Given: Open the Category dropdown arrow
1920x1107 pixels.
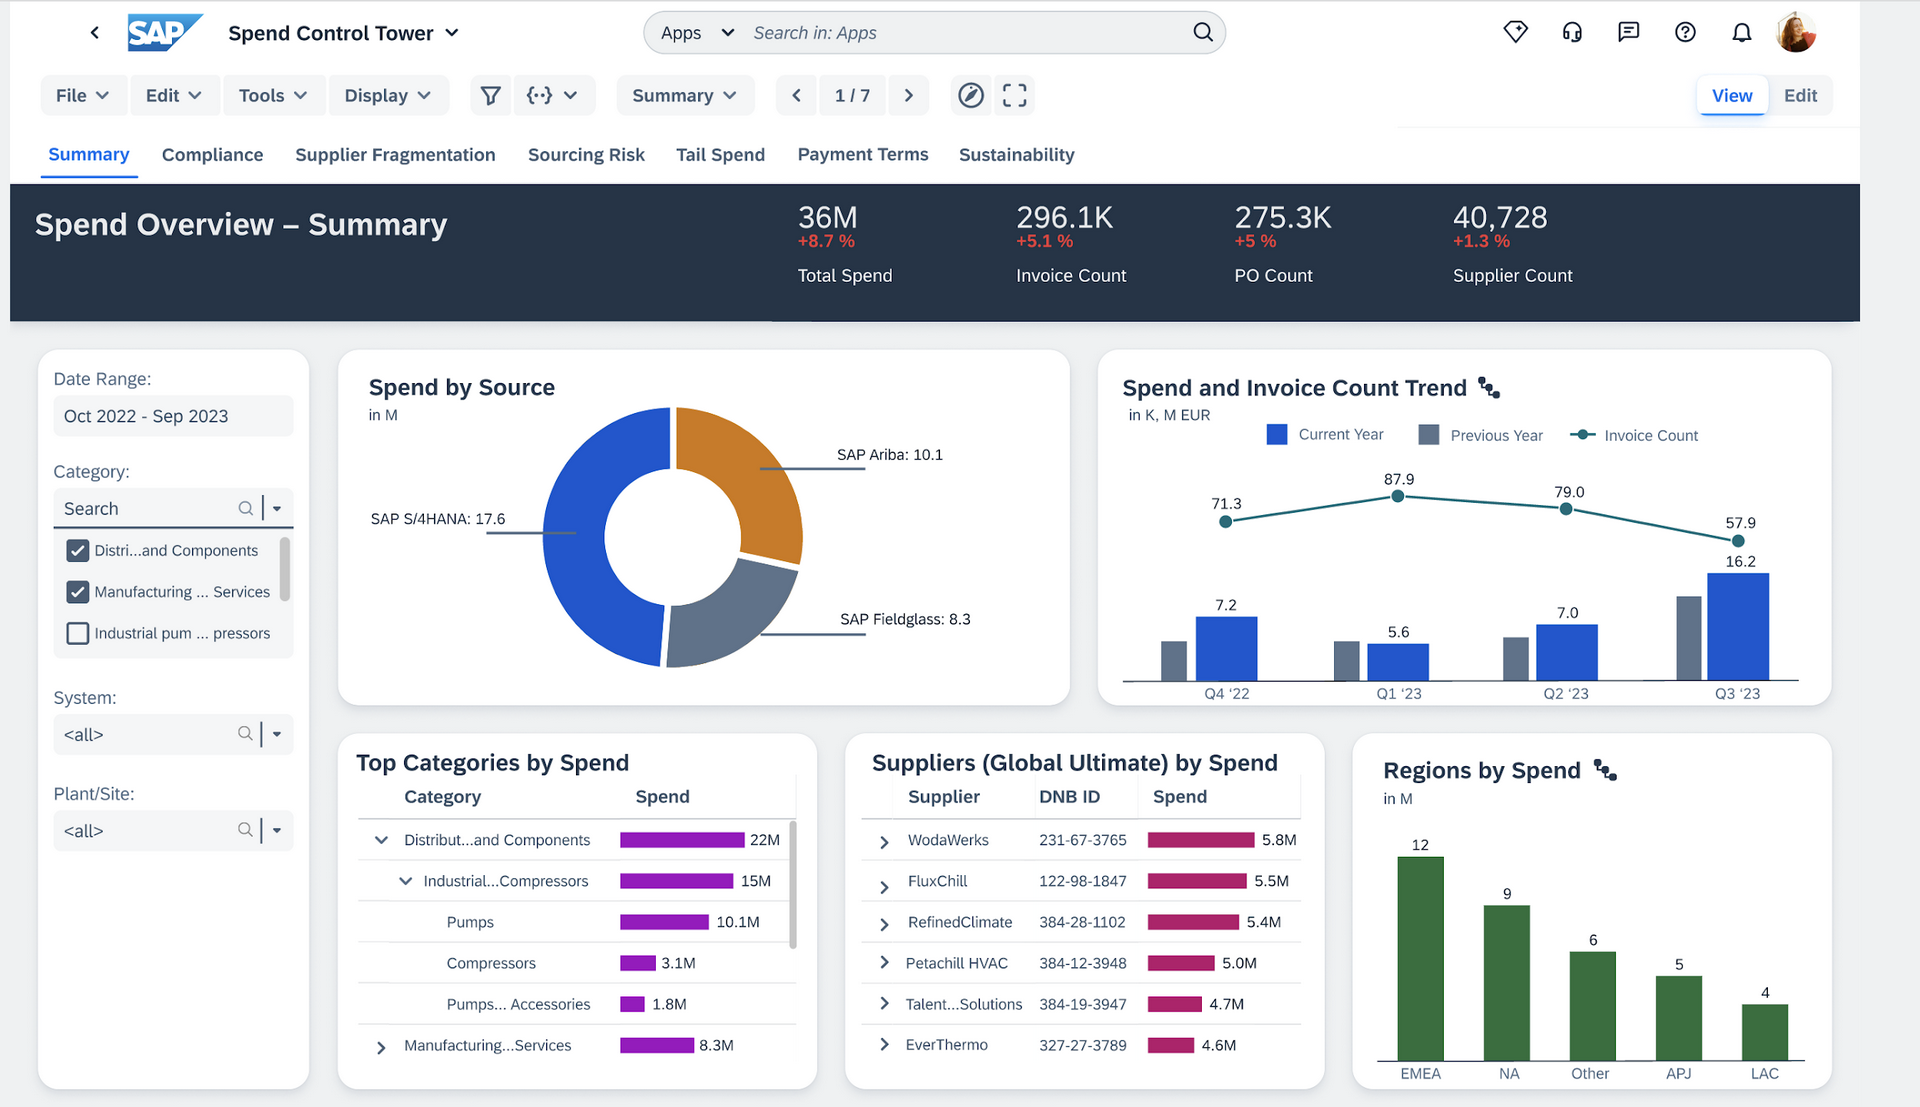Looking at the screenshot, I should (x=277, y=508).
